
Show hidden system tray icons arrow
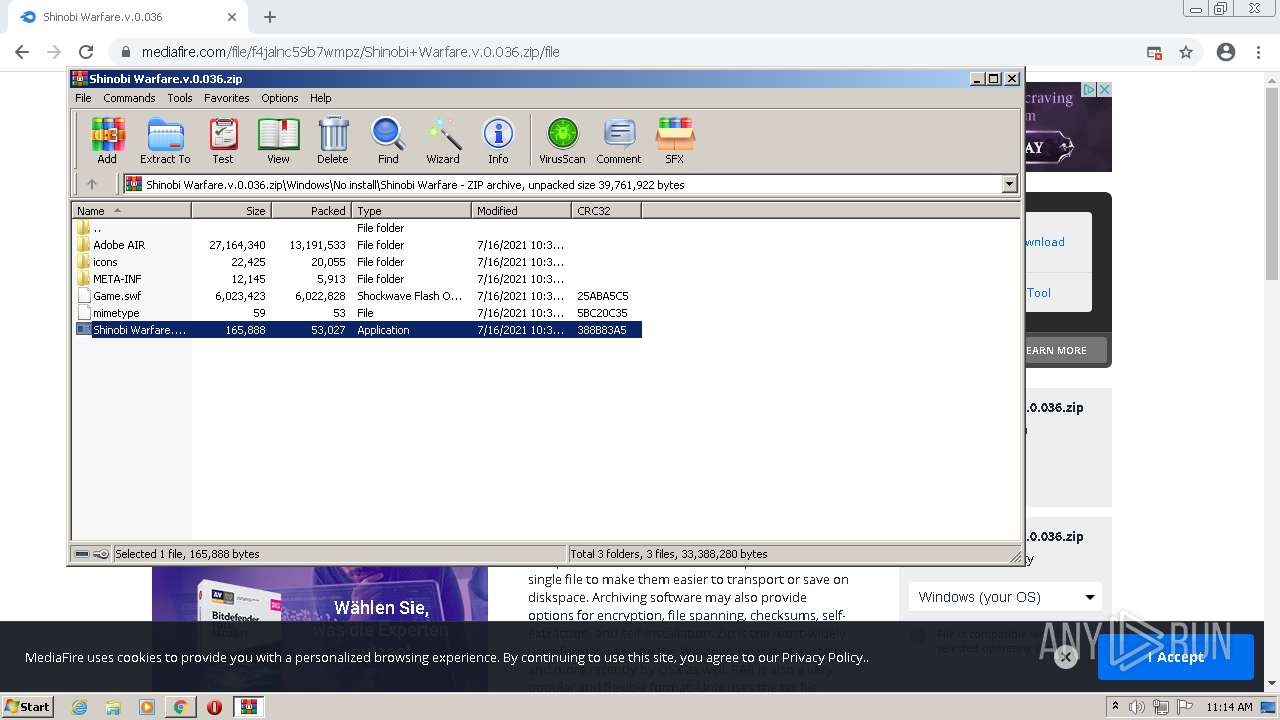click(1116, 706)
